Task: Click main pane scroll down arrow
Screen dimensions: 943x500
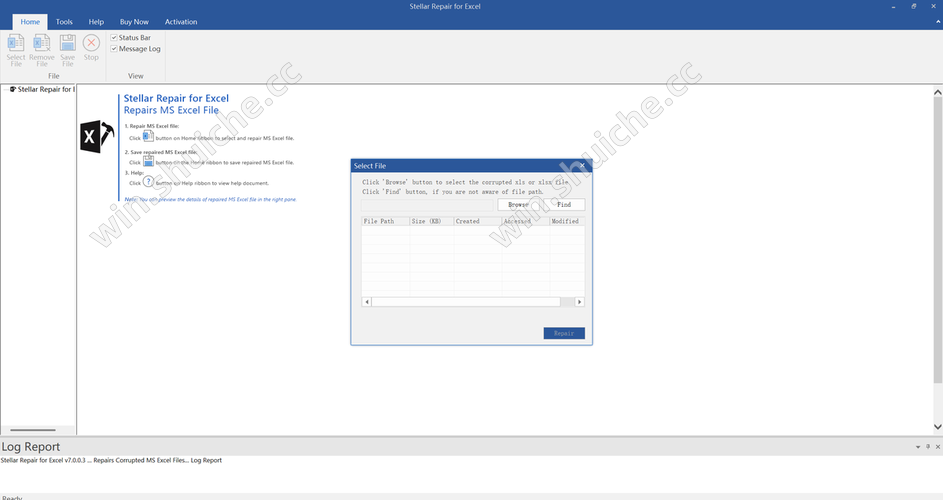Action: pos(938,427)
